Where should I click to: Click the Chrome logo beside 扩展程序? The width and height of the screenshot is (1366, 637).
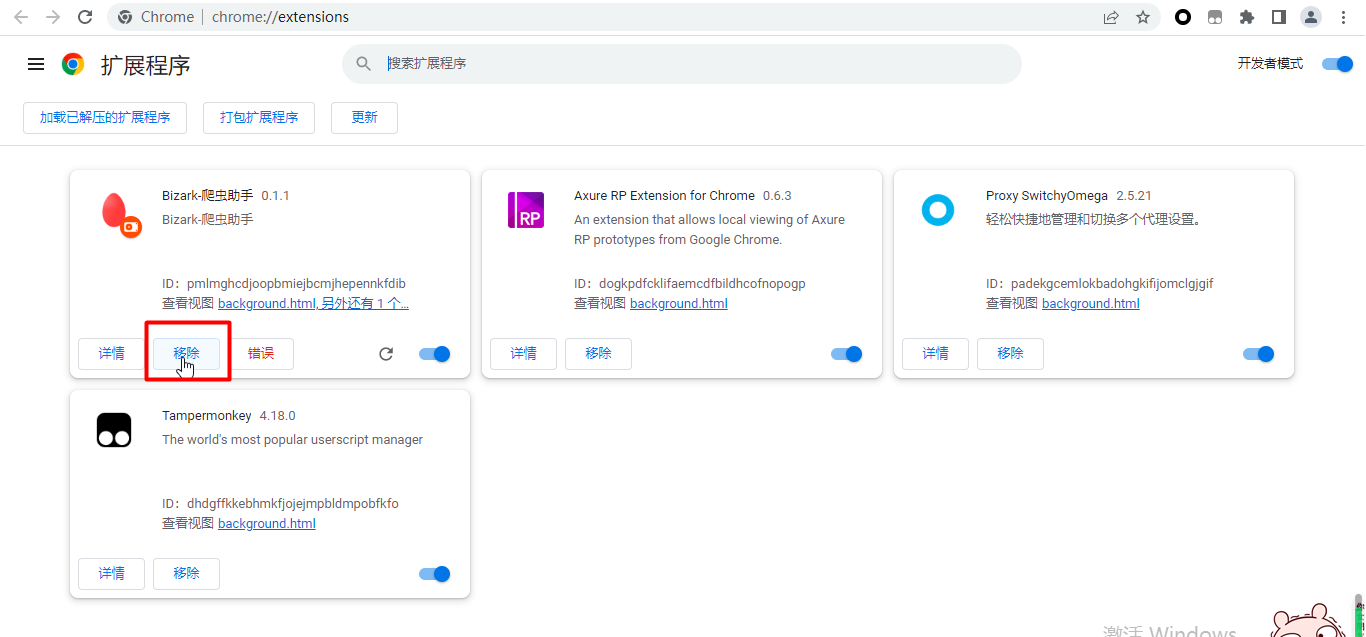click(x=73, y=65)
